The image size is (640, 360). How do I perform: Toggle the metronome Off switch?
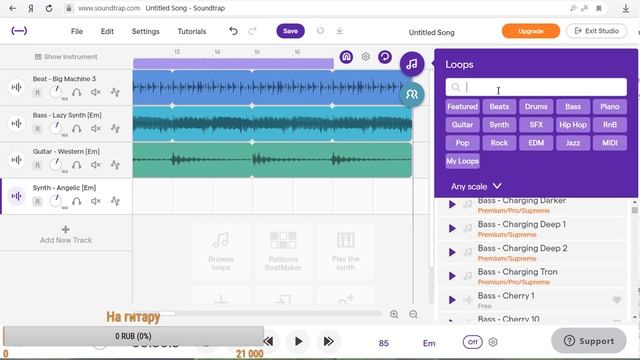tap(472, 342)
